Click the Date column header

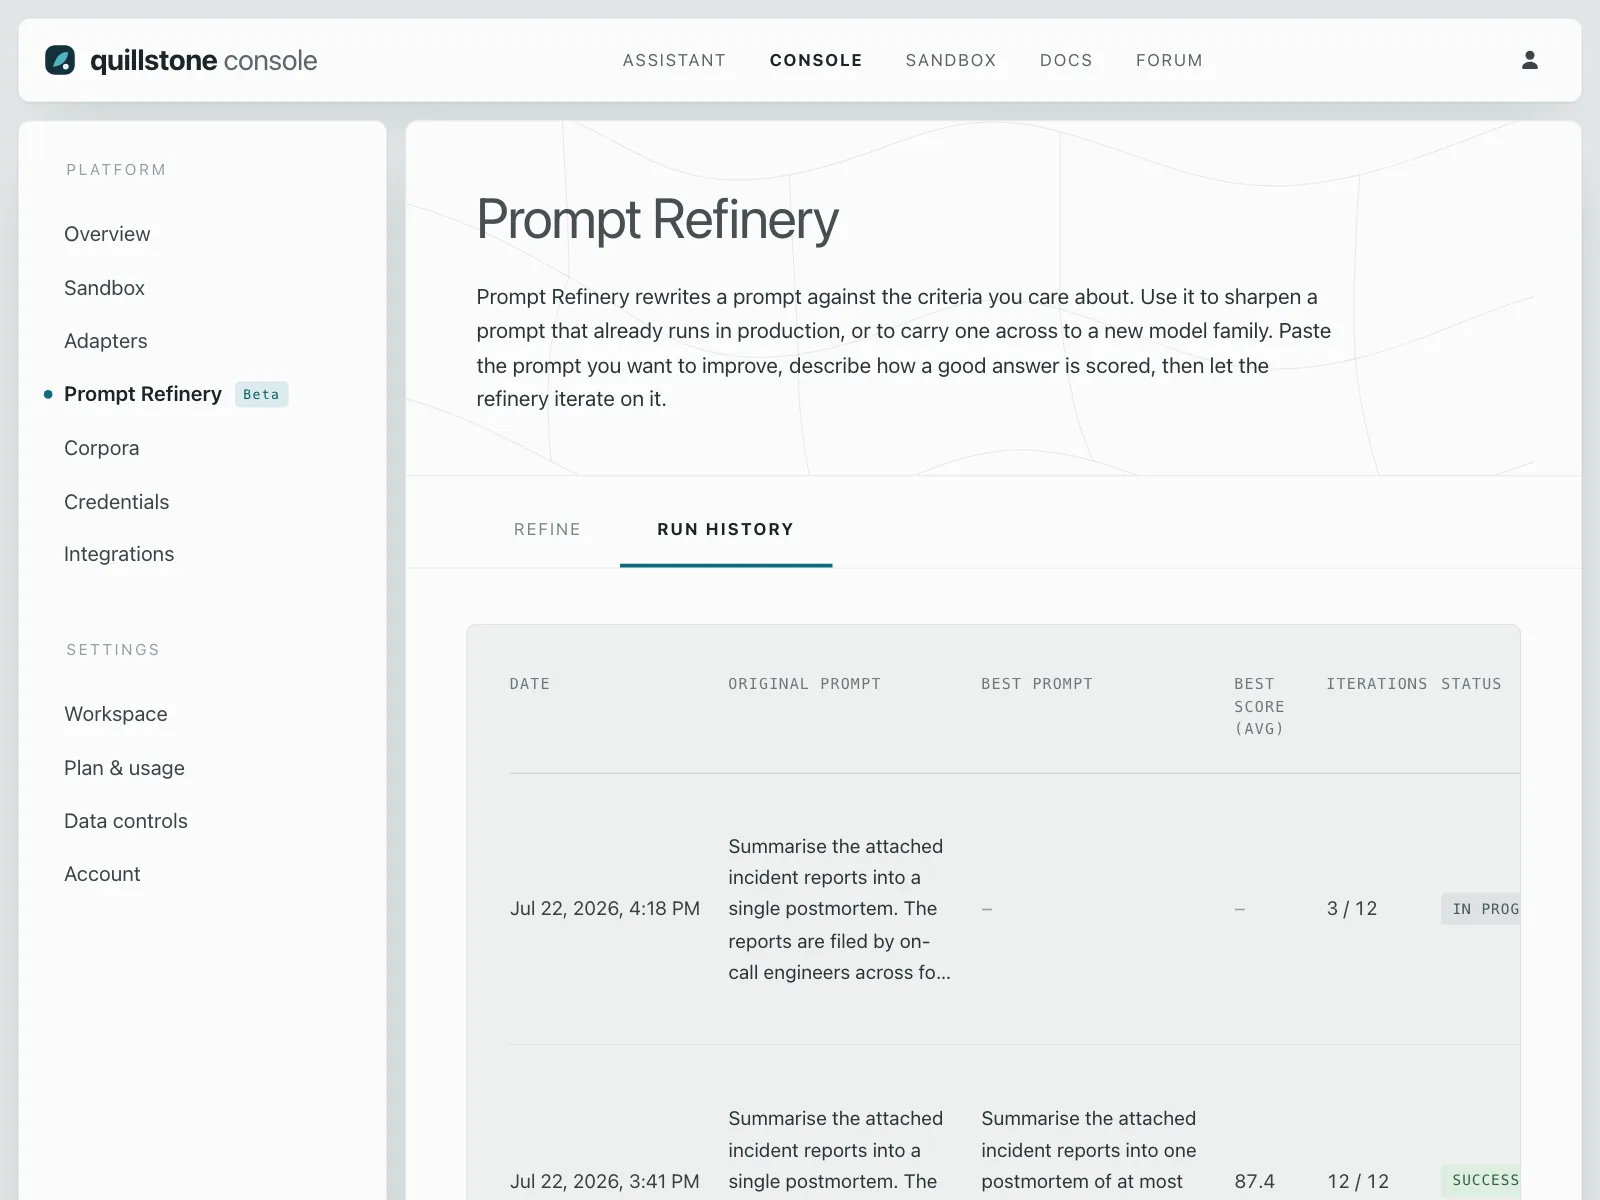[529, 684]
